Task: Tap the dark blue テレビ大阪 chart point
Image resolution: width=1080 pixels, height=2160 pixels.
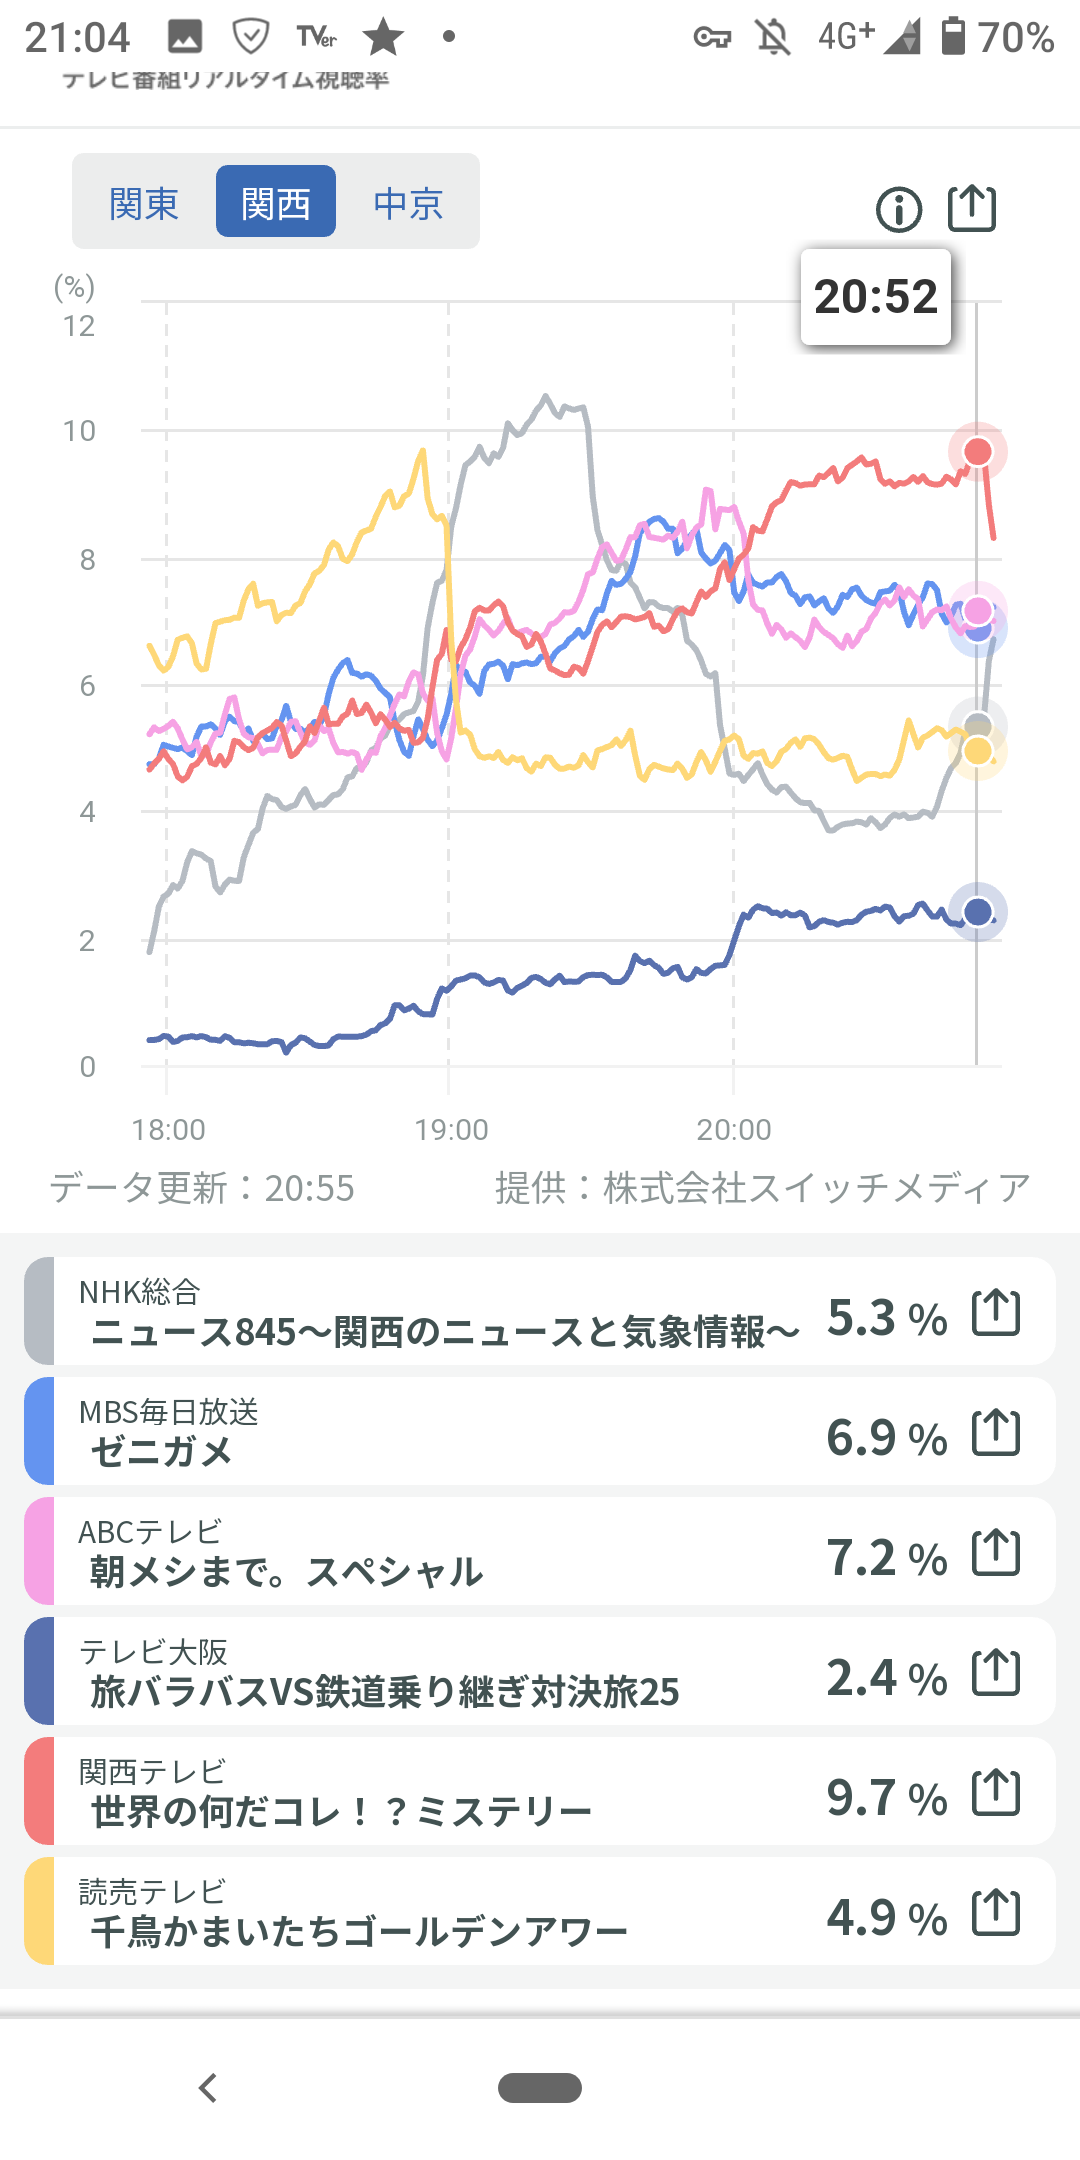Action: tap(977, 911)
